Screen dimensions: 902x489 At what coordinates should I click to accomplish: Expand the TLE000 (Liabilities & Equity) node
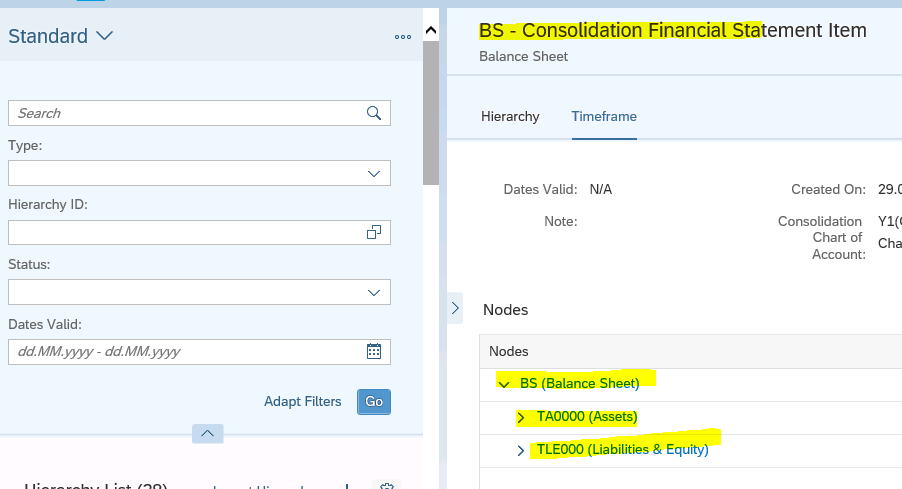click(521, 450)
